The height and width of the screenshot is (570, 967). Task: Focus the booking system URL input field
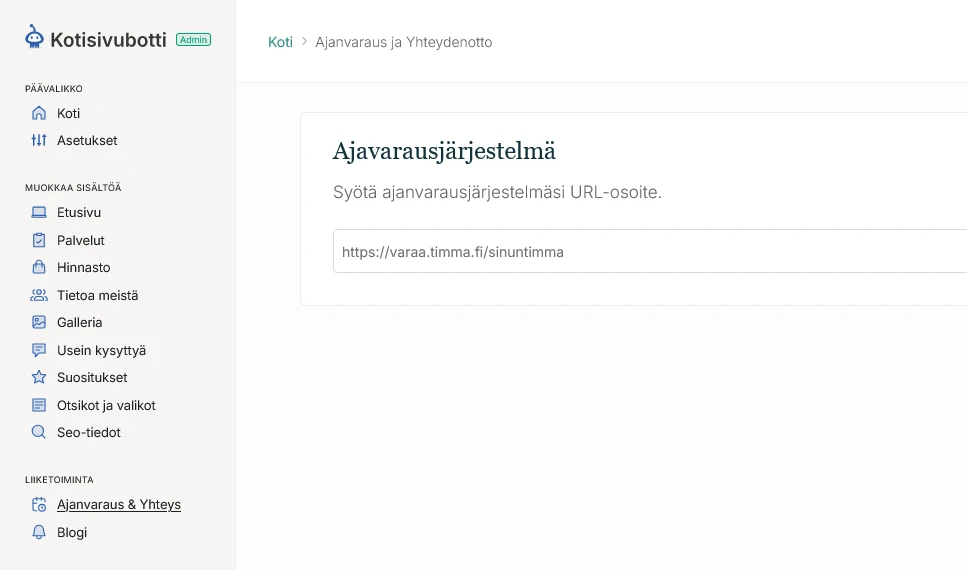(x=650, y=251)
